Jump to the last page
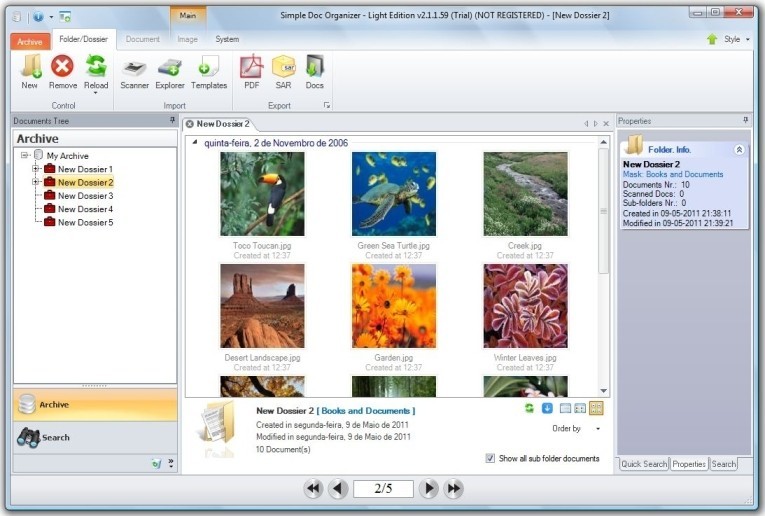The width and height of the screenshot is (765, 516). pos(454,488)
